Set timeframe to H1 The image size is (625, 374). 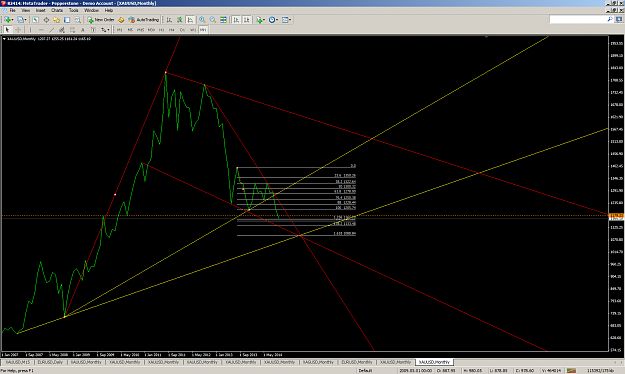161,30
